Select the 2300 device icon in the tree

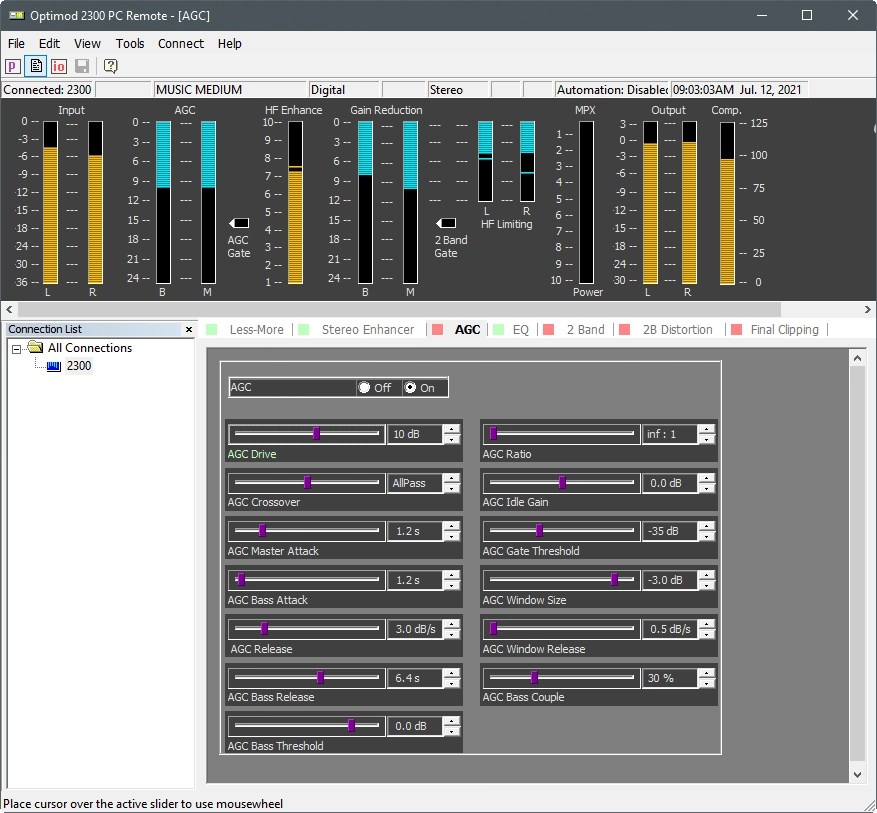[54, 366]
